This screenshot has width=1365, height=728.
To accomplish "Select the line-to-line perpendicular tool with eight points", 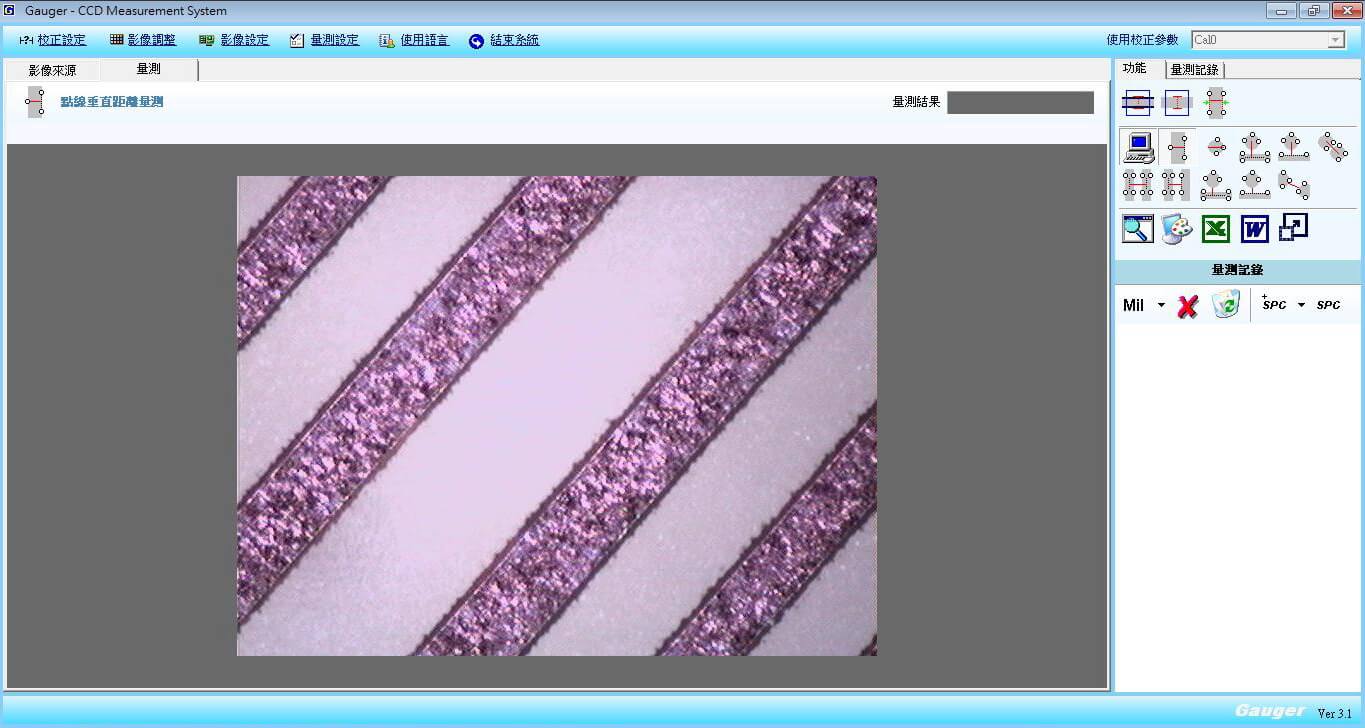I will 1255,147.
